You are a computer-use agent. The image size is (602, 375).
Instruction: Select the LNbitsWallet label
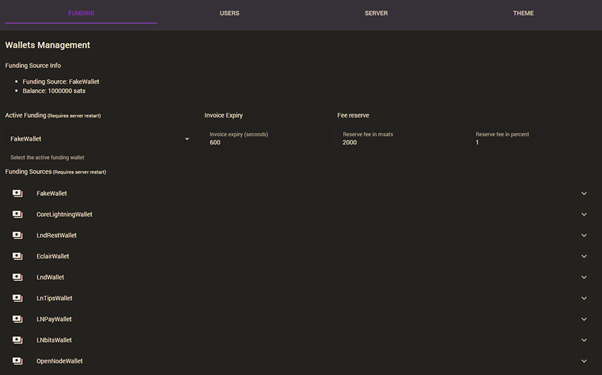[x=54, y=340]
